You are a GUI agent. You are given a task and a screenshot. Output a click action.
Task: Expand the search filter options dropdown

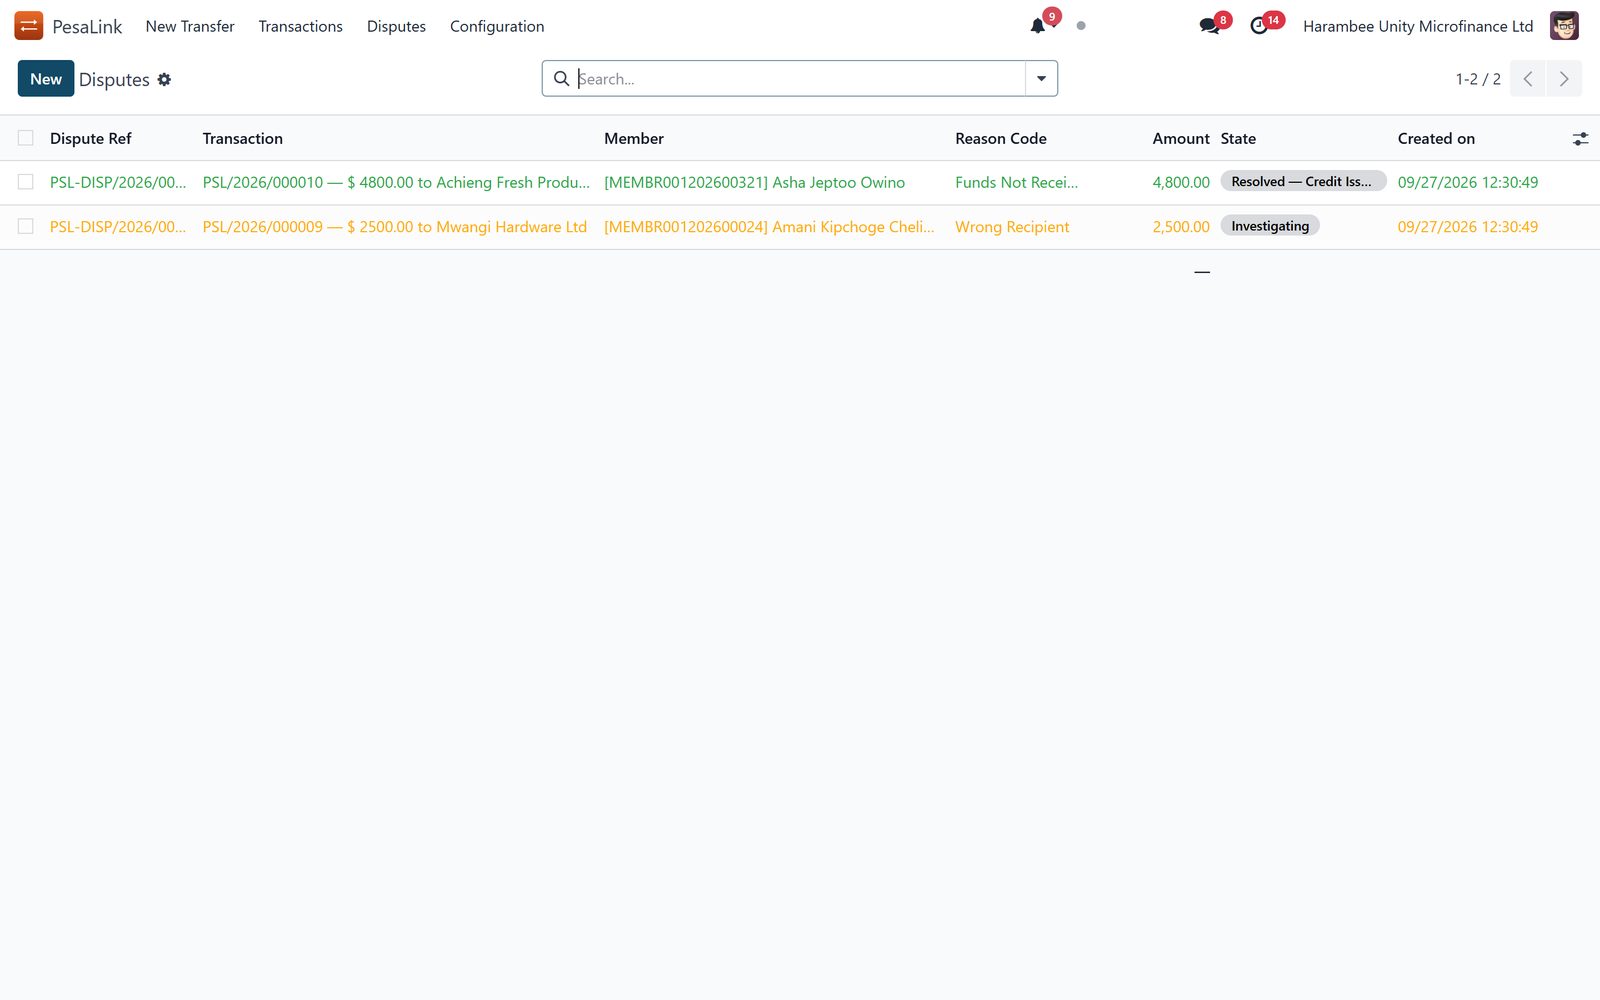coord(1041,79)
